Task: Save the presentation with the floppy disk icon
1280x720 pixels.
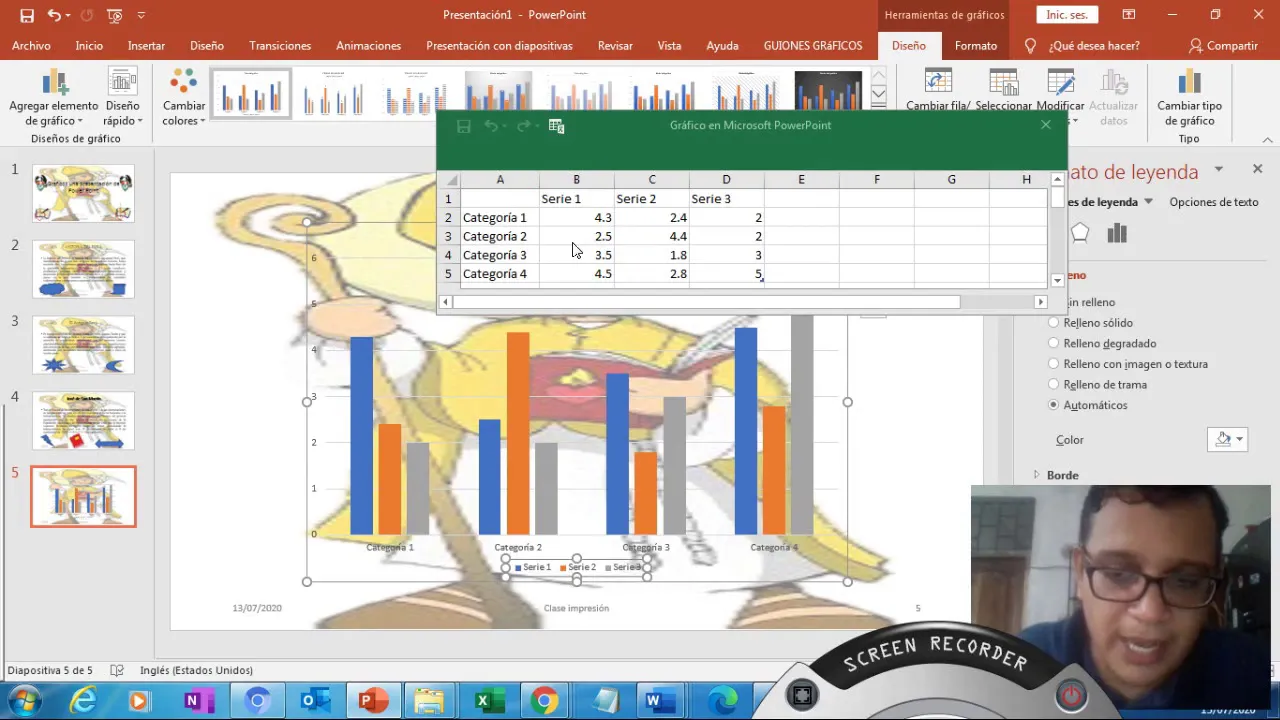Action: point(27,15)
